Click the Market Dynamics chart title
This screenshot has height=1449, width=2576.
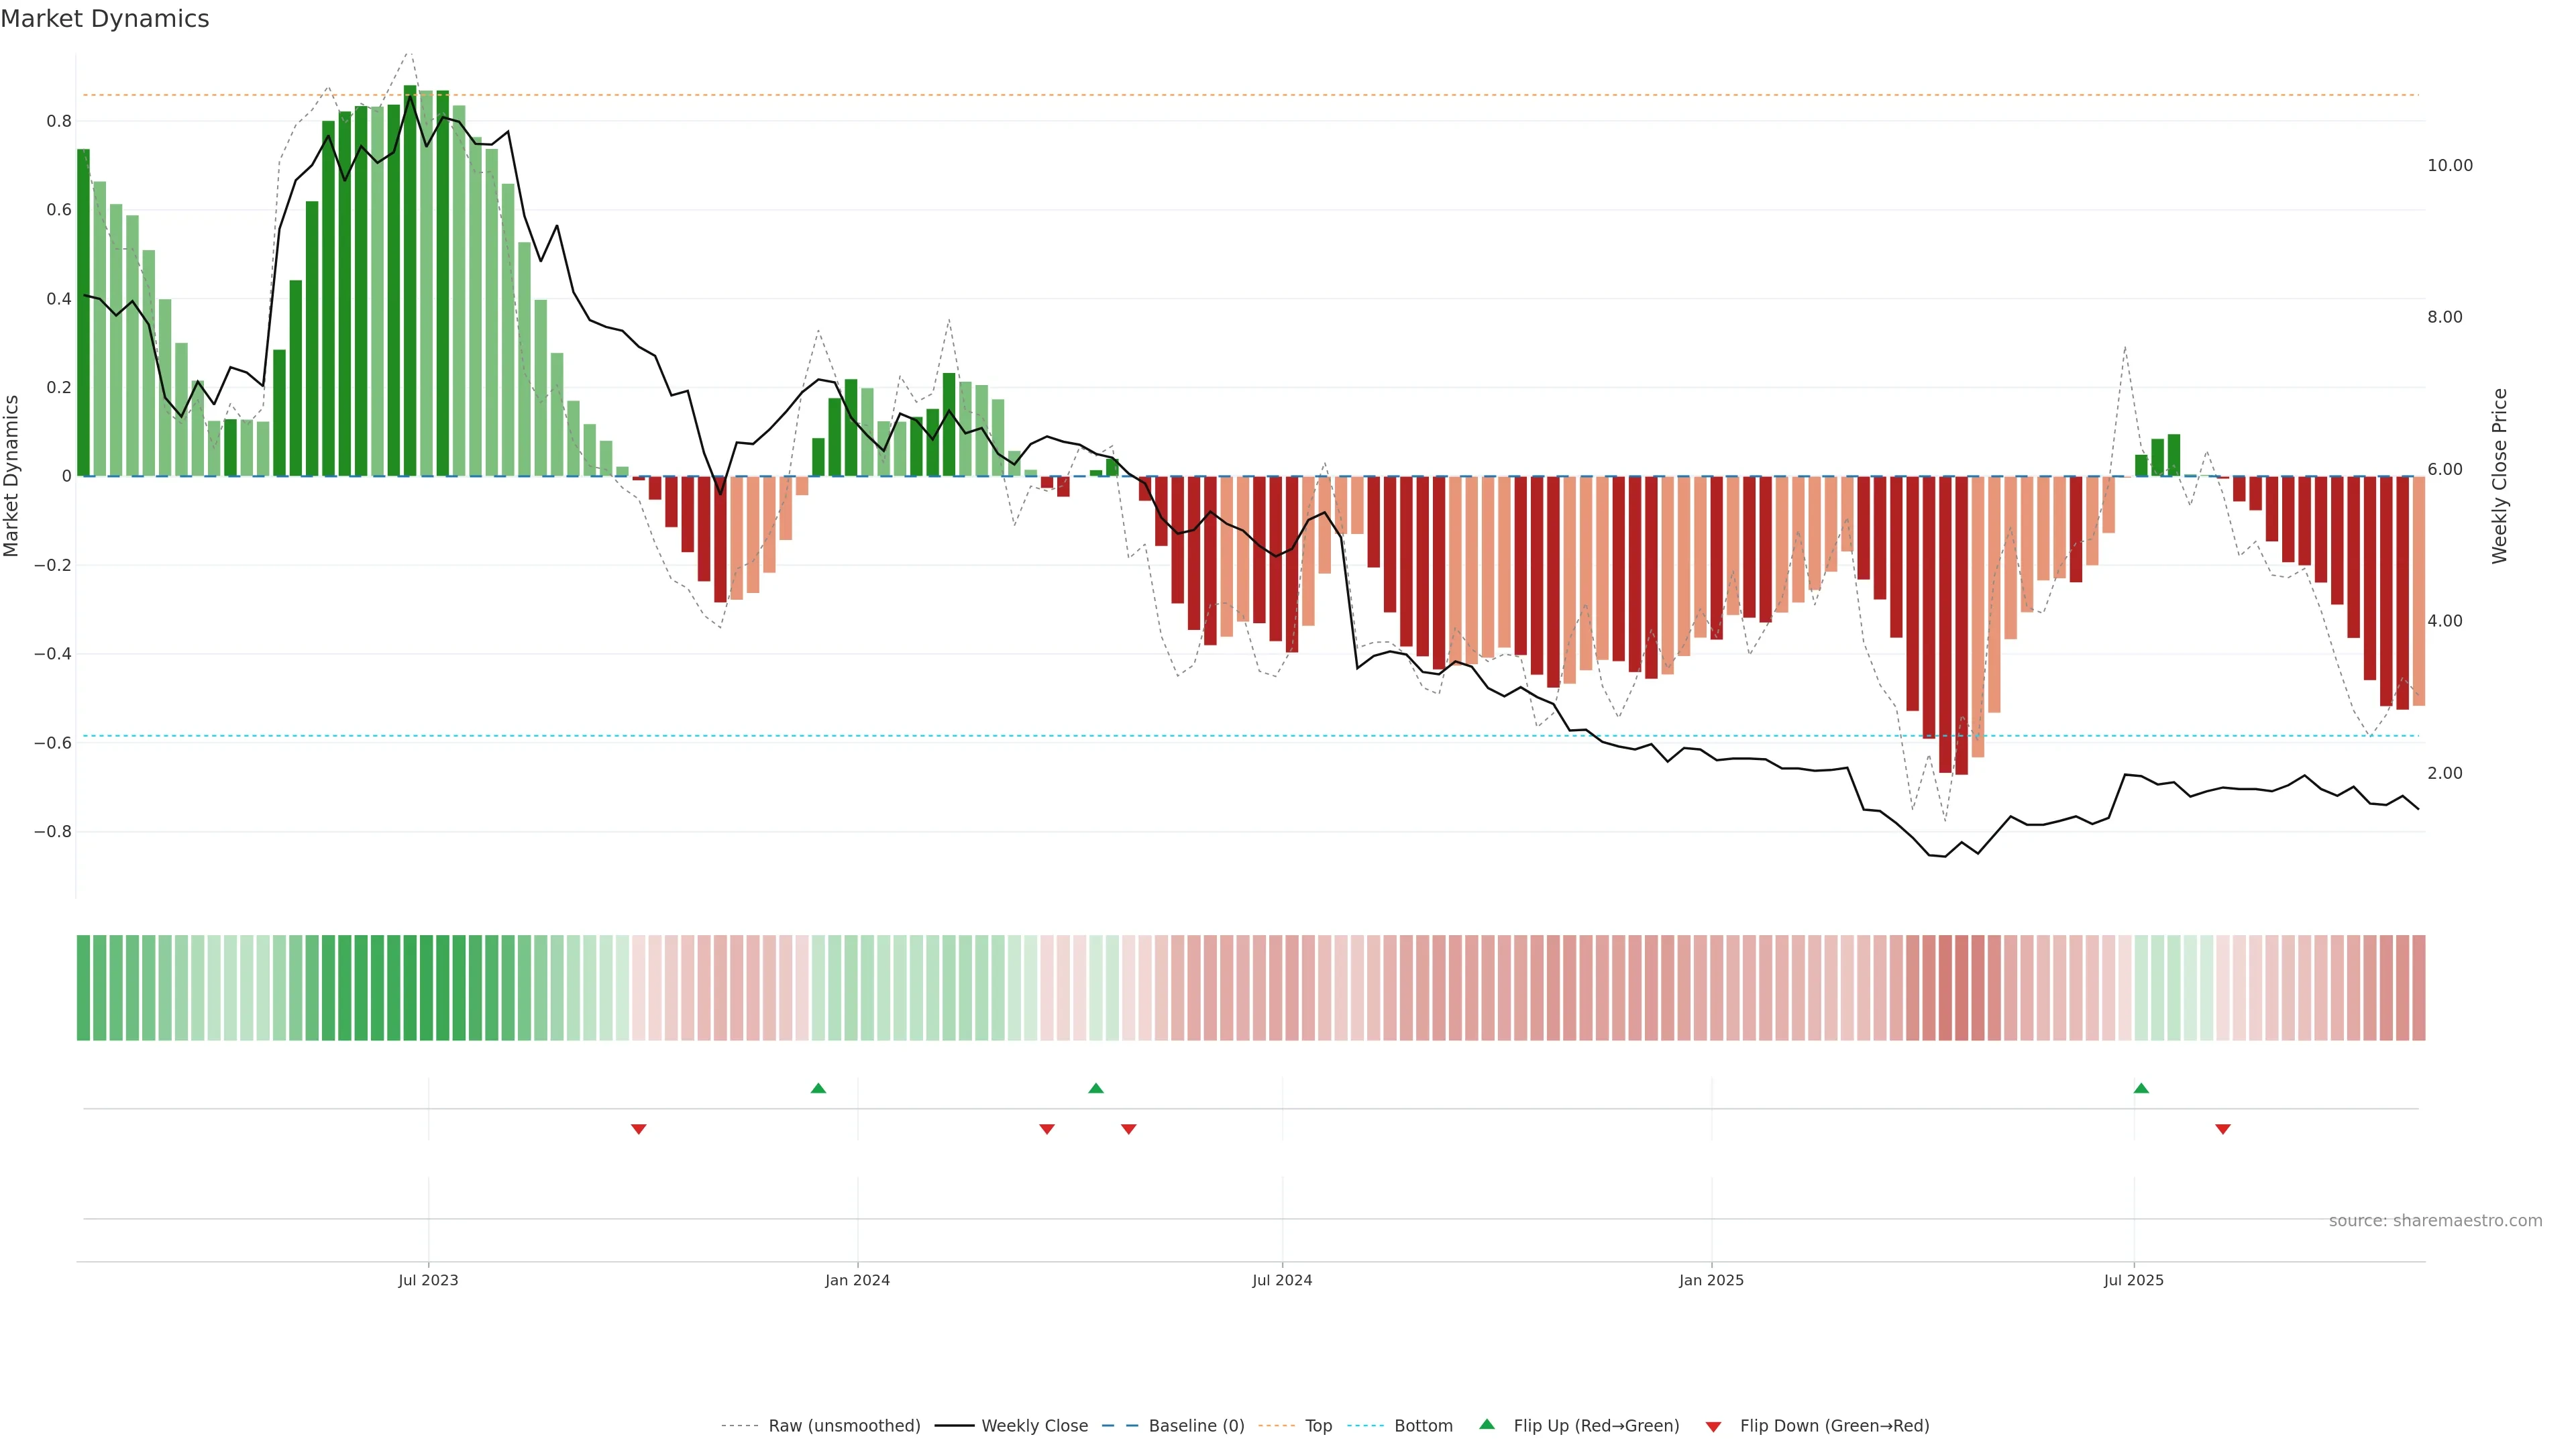pyautogui.click(x=105, y=19)
